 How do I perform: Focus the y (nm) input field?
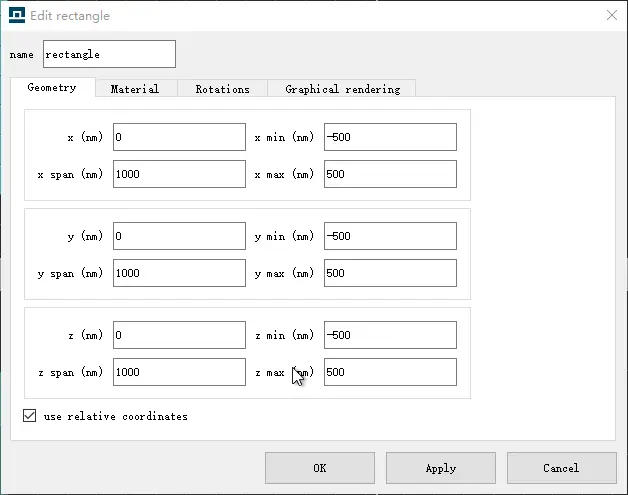[x=179, y=236]
